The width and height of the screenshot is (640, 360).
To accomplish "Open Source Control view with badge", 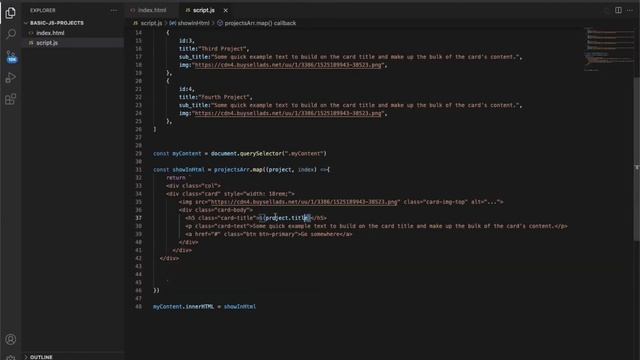I will pos(11,56).
